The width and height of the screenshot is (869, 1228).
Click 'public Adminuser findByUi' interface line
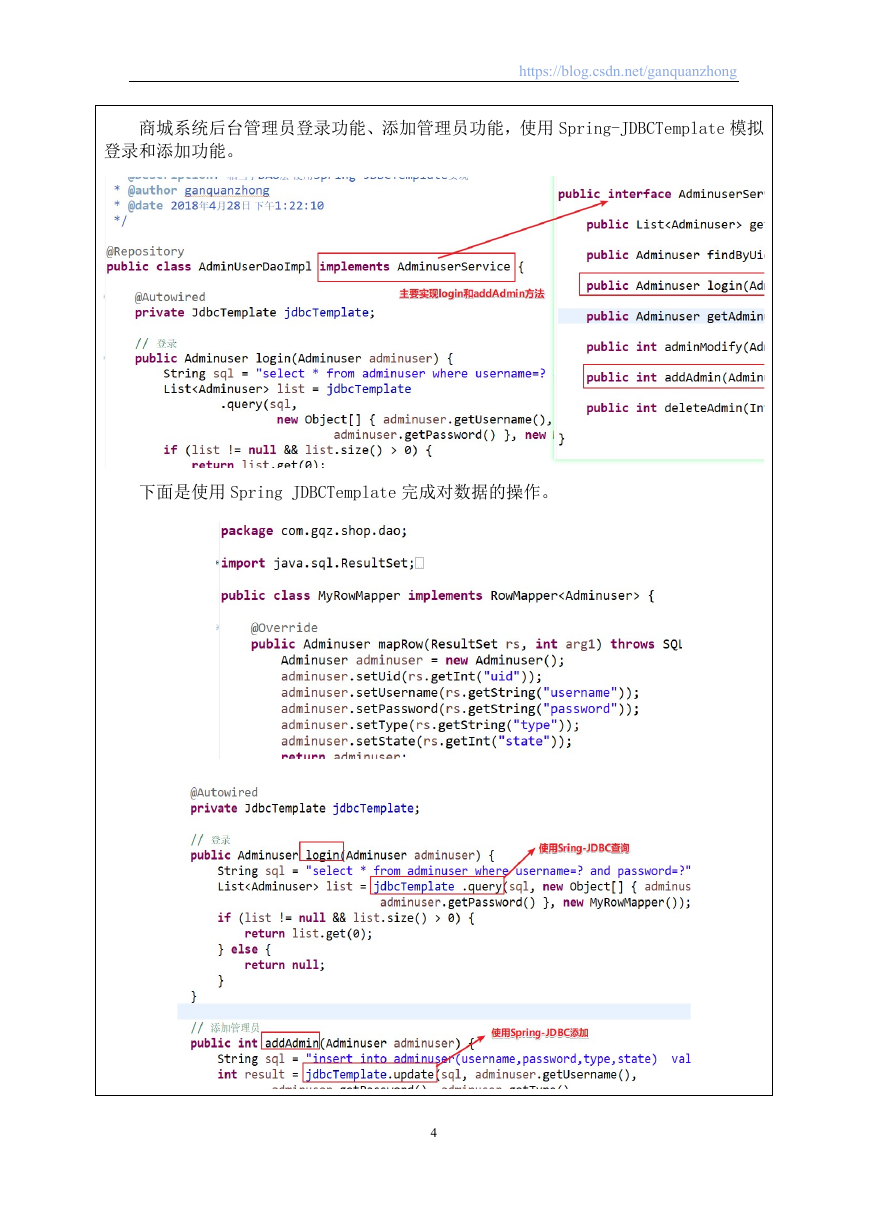tap(675, 255)
